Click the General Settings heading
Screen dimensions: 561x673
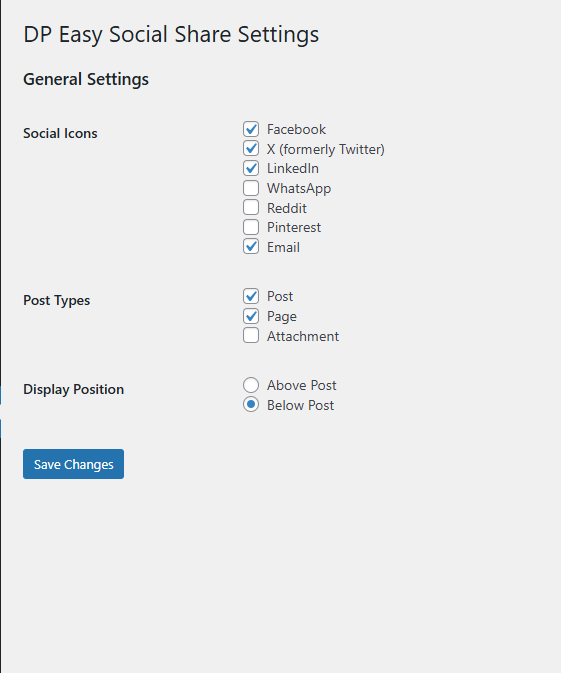(86, 79)
